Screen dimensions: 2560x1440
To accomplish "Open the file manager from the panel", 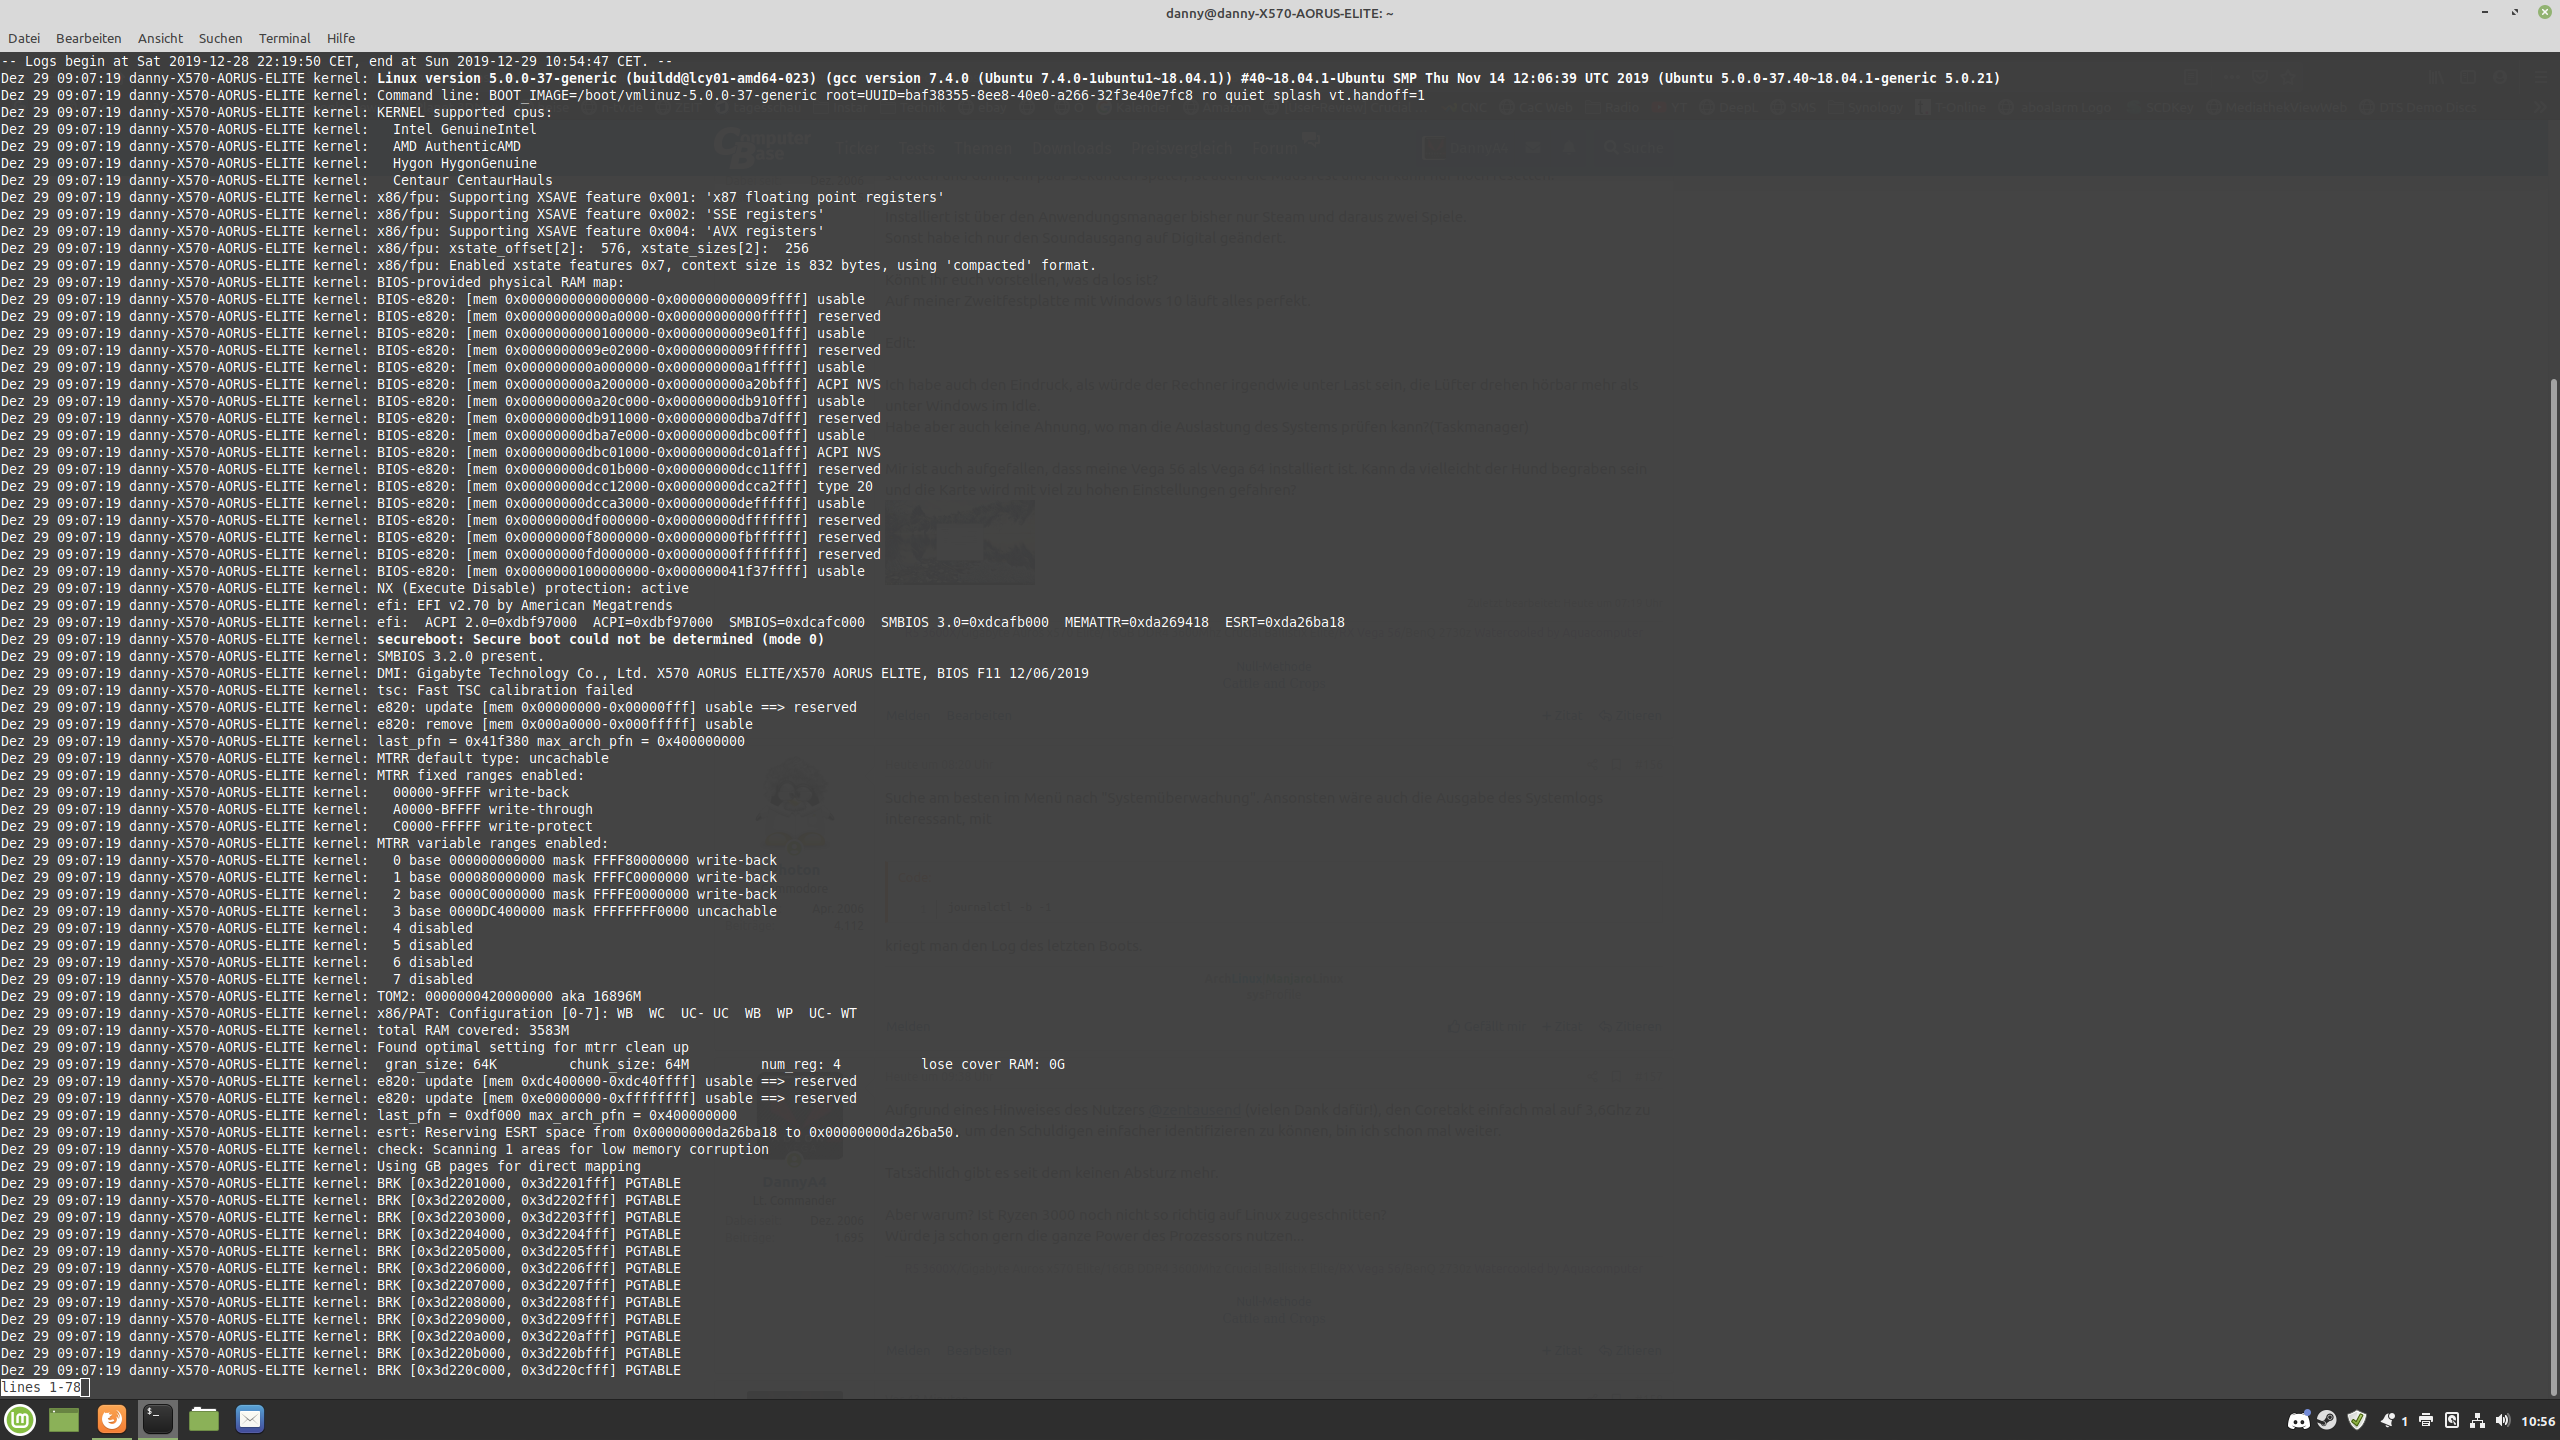I will (204, 1419).
